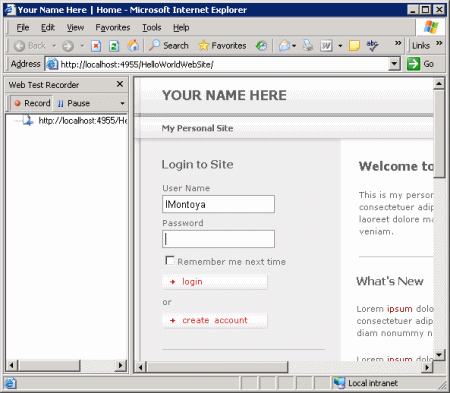Start recording with the Record button
Viewport: 450px width, 393px height.
click(x=32, y=103)
